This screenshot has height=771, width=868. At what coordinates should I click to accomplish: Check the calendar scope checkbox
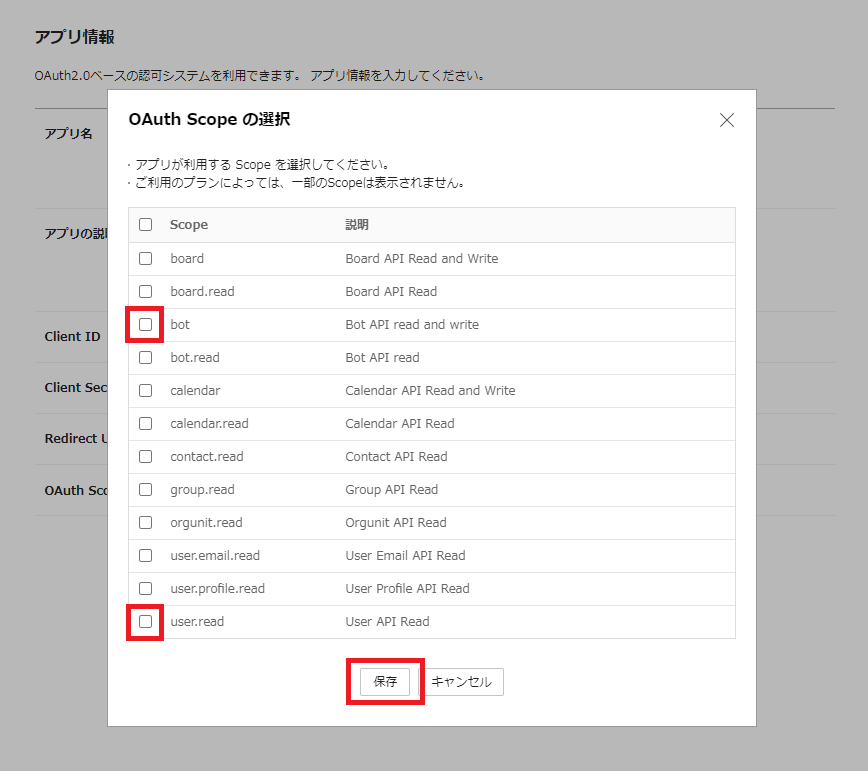pos(146,390)
